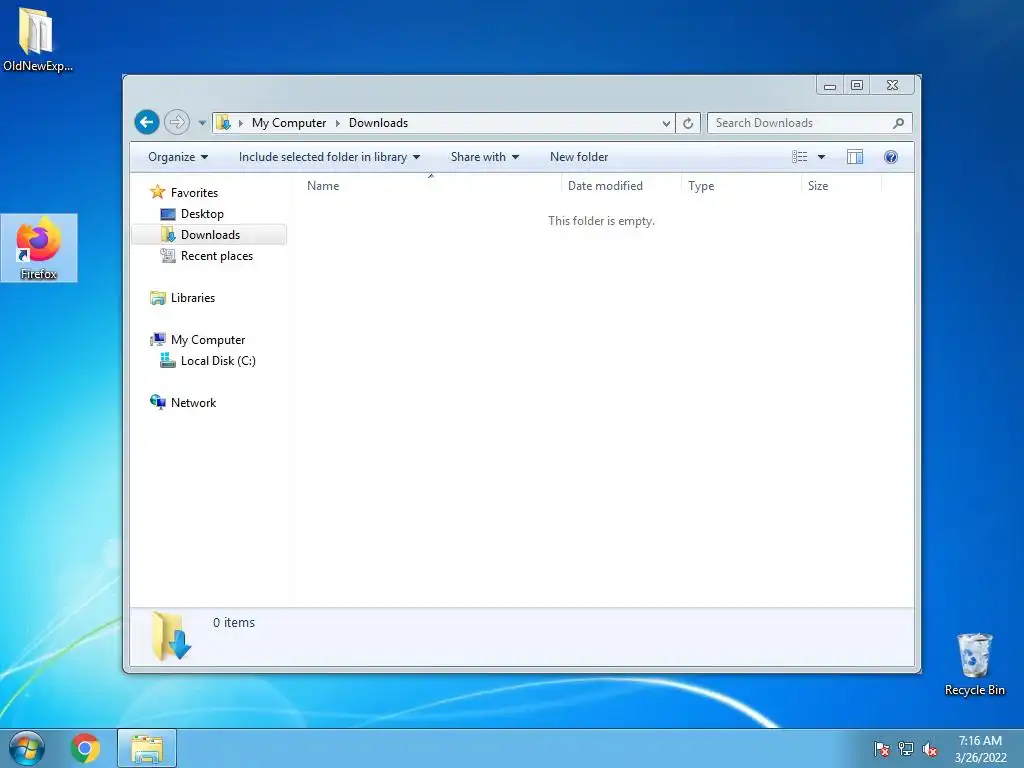Select the Recycle Bin on desktop
This screenshot has height=768, width=1024.
[974, 664]
